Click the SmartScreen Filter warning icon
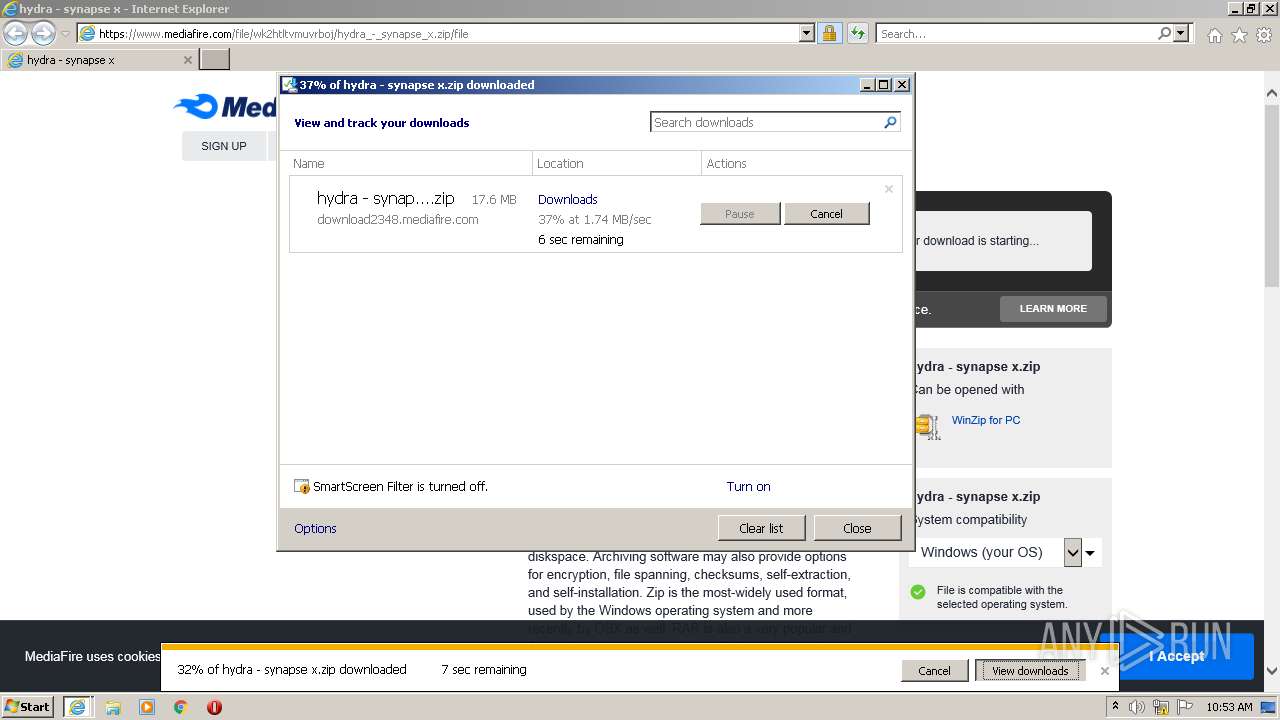The height and width of the screenshot is (720, 1280). click(302, 486)
